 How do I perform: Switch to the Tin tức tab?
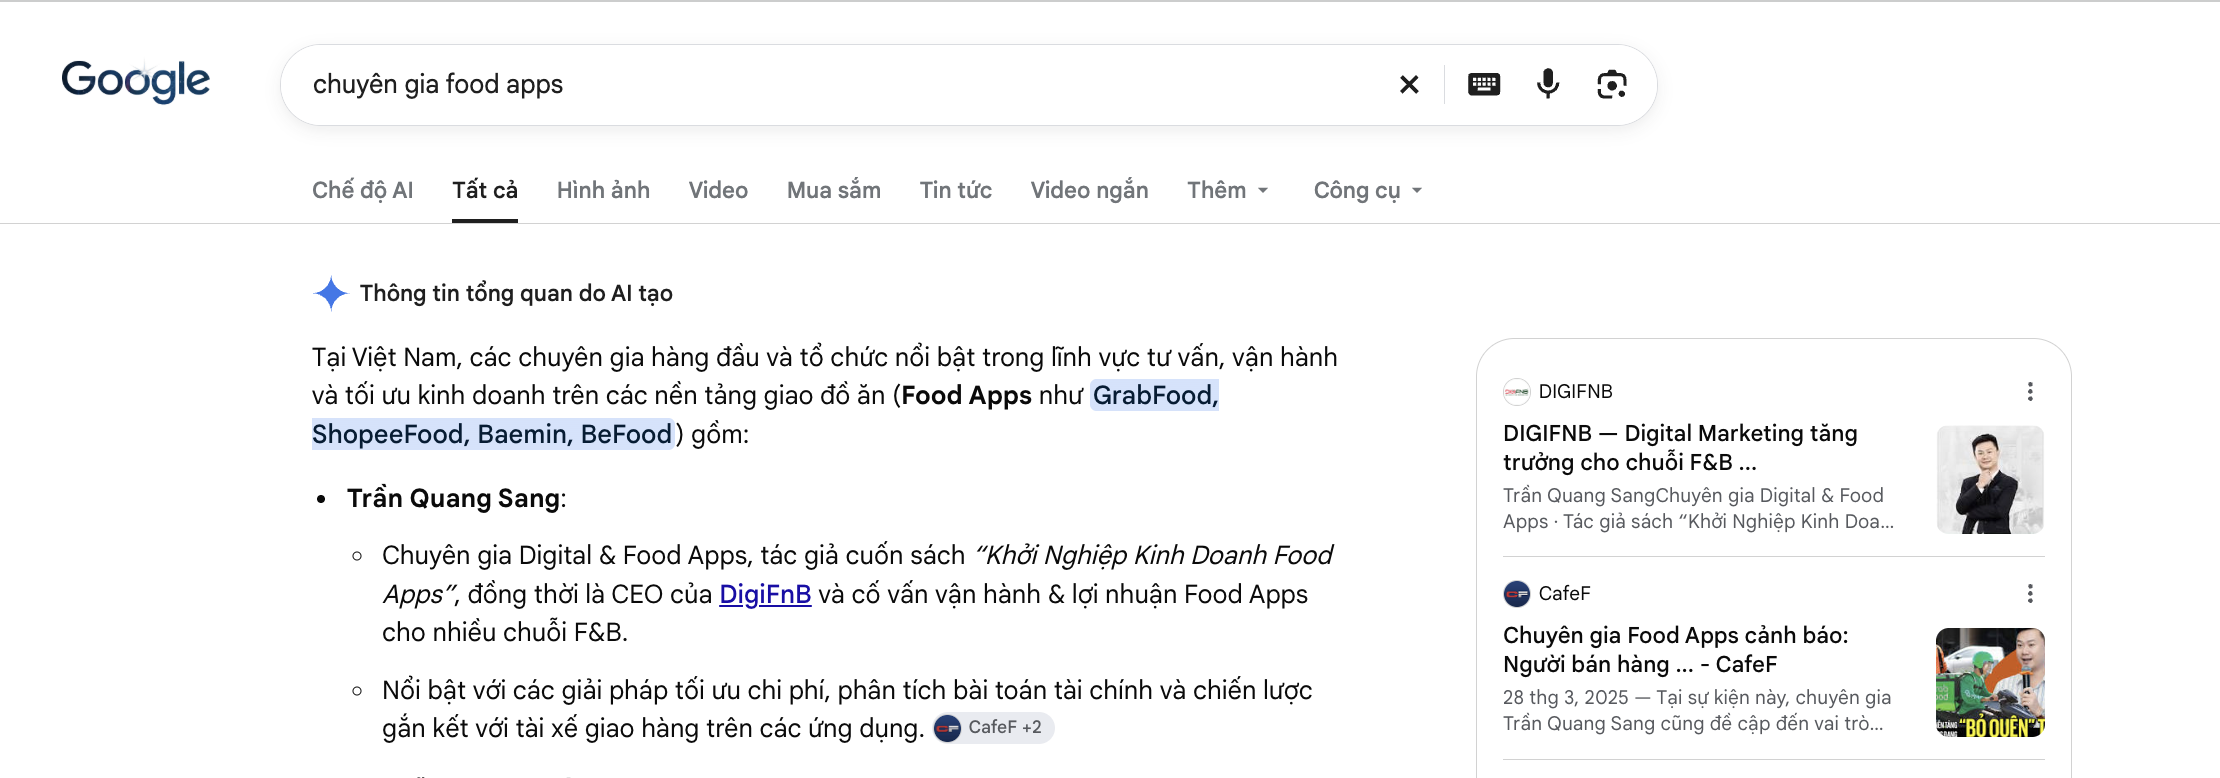(956, 190)
